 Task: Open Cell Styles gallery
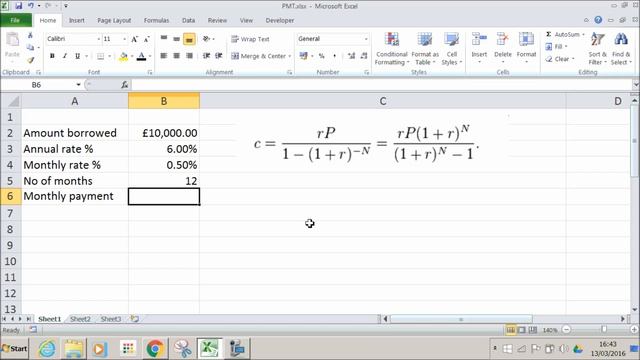[x=451, y=49]
